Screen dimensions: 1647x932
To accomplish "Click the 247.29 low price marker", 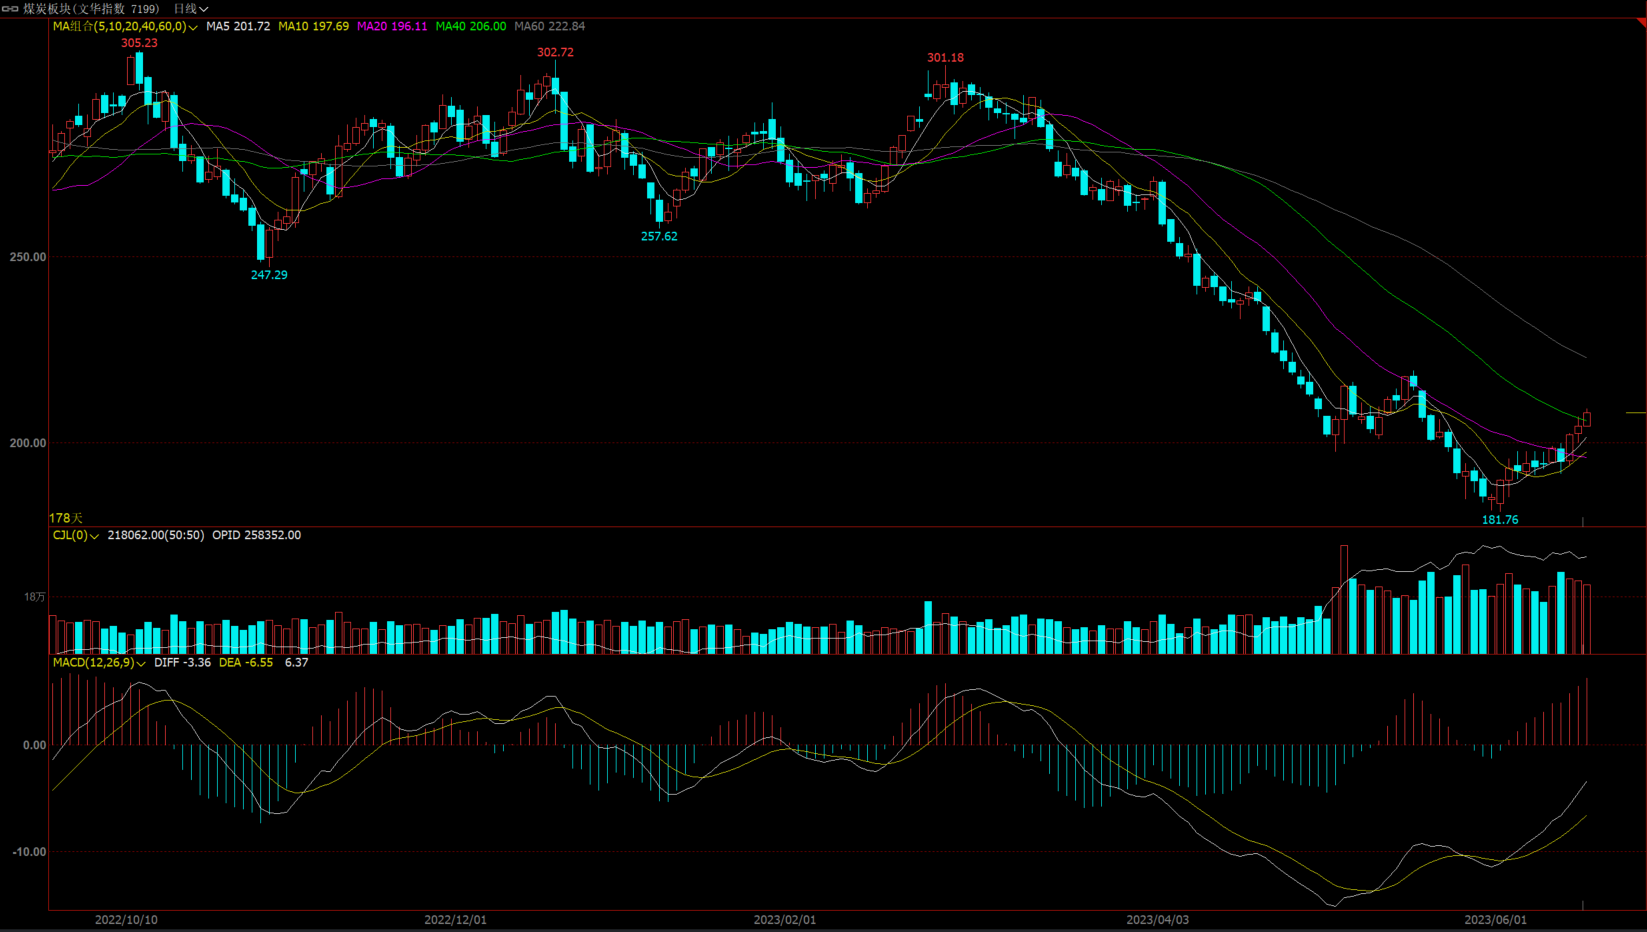I will [x=269, y=275].
